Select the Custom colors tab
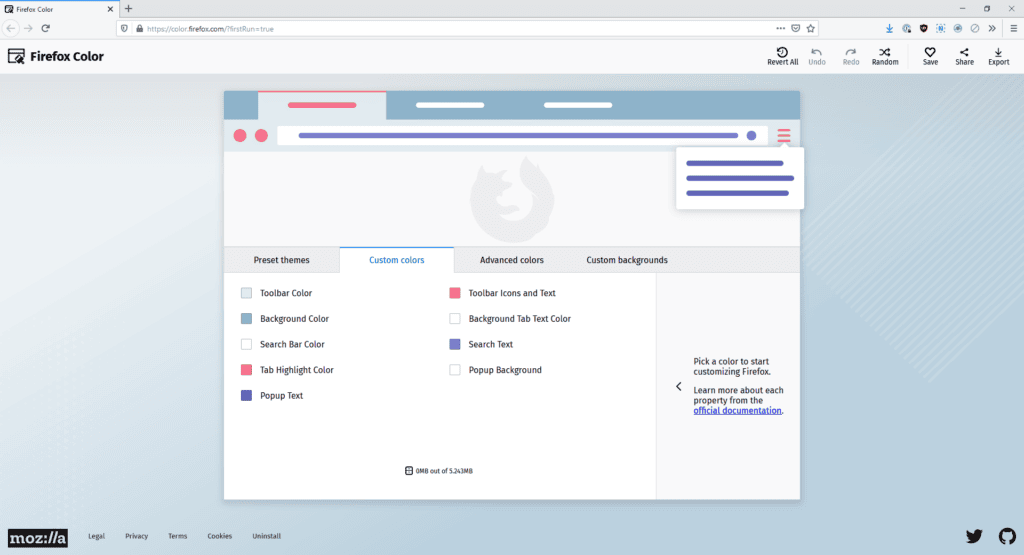This screenshot has height=555, width=1024. (x=396, y=260)
